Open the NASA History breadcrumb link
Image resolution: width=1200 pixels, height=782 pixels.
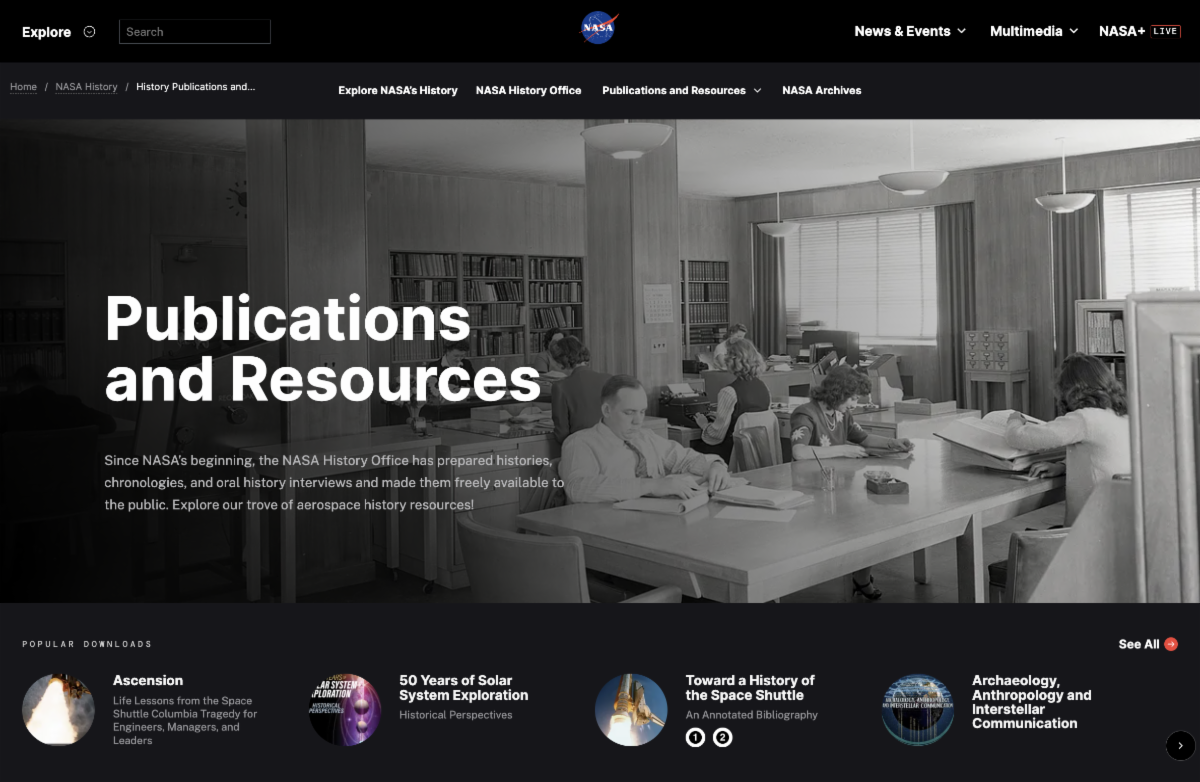coord(86,87)
